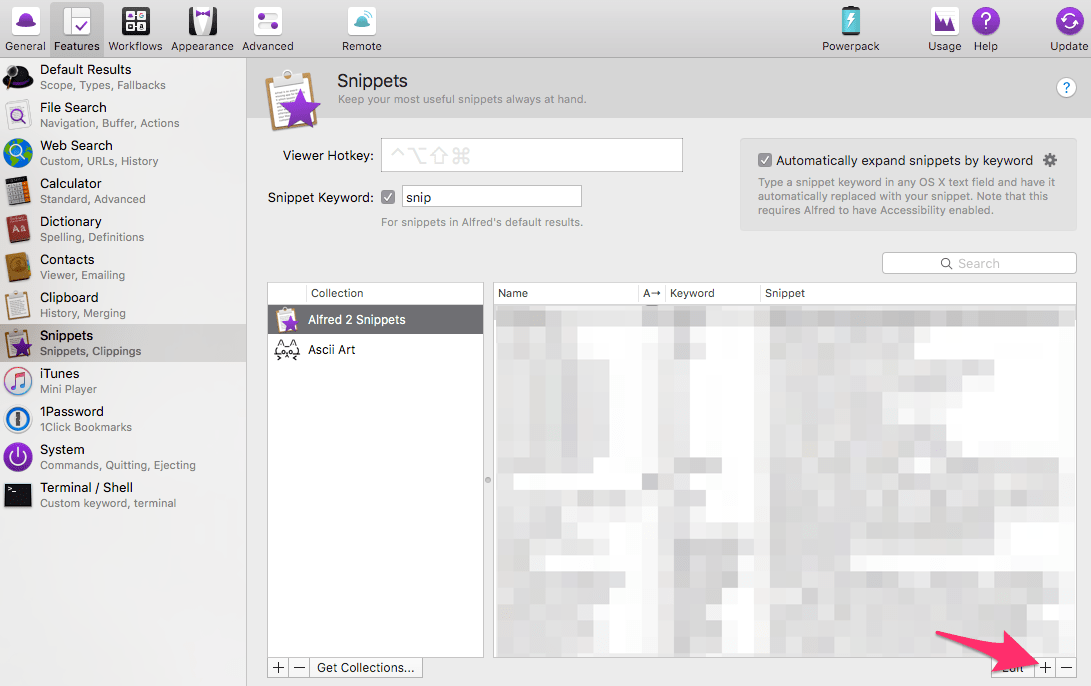Click the Viewer Hotkey field
This screenshot has width=1091, height=686.
(x=531, y=155)
